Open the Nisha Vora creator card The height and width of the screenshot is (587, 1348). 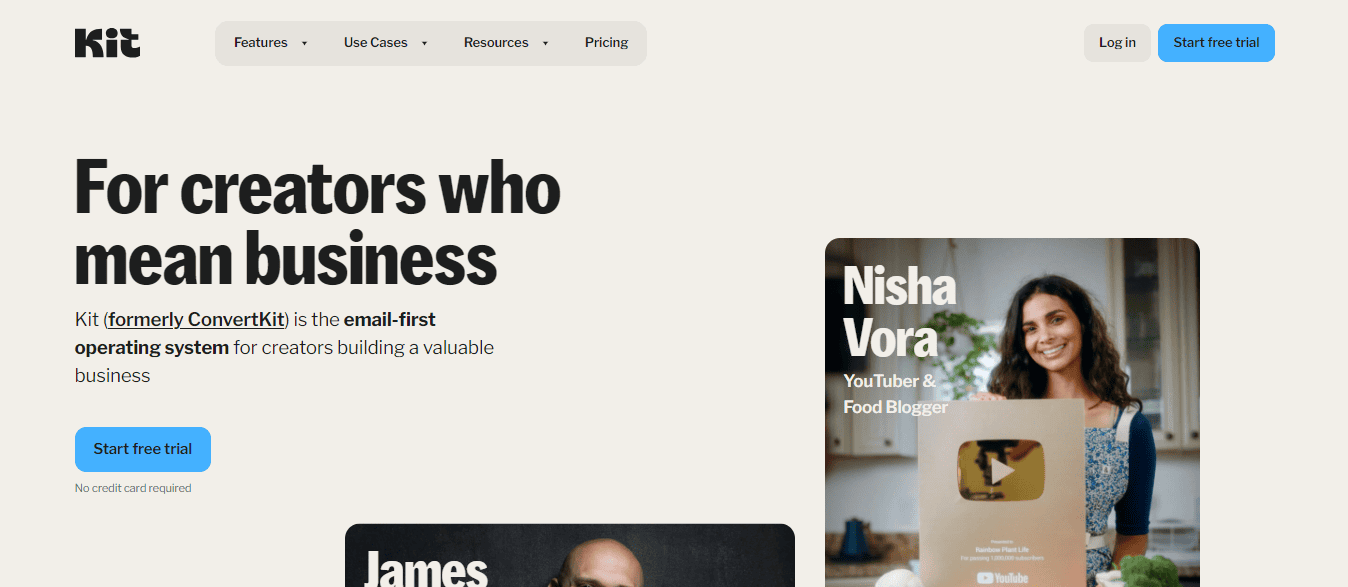(x=1012, y=412)
